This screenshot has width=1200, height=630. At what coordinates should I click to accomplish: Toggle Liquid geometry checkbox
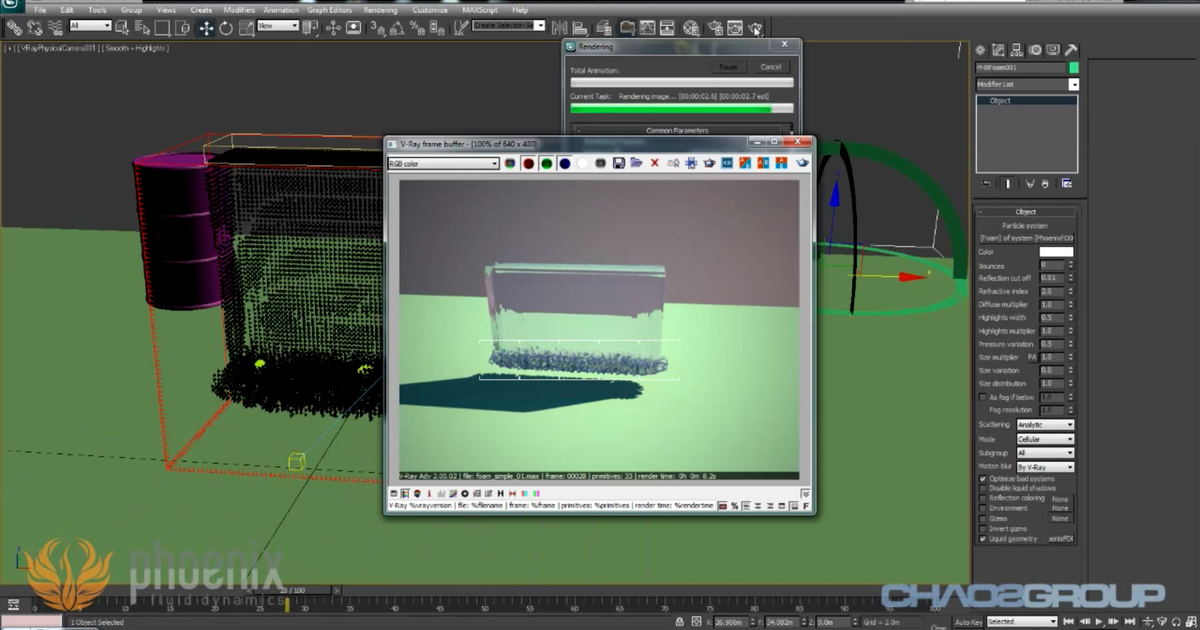pos(982,539)
